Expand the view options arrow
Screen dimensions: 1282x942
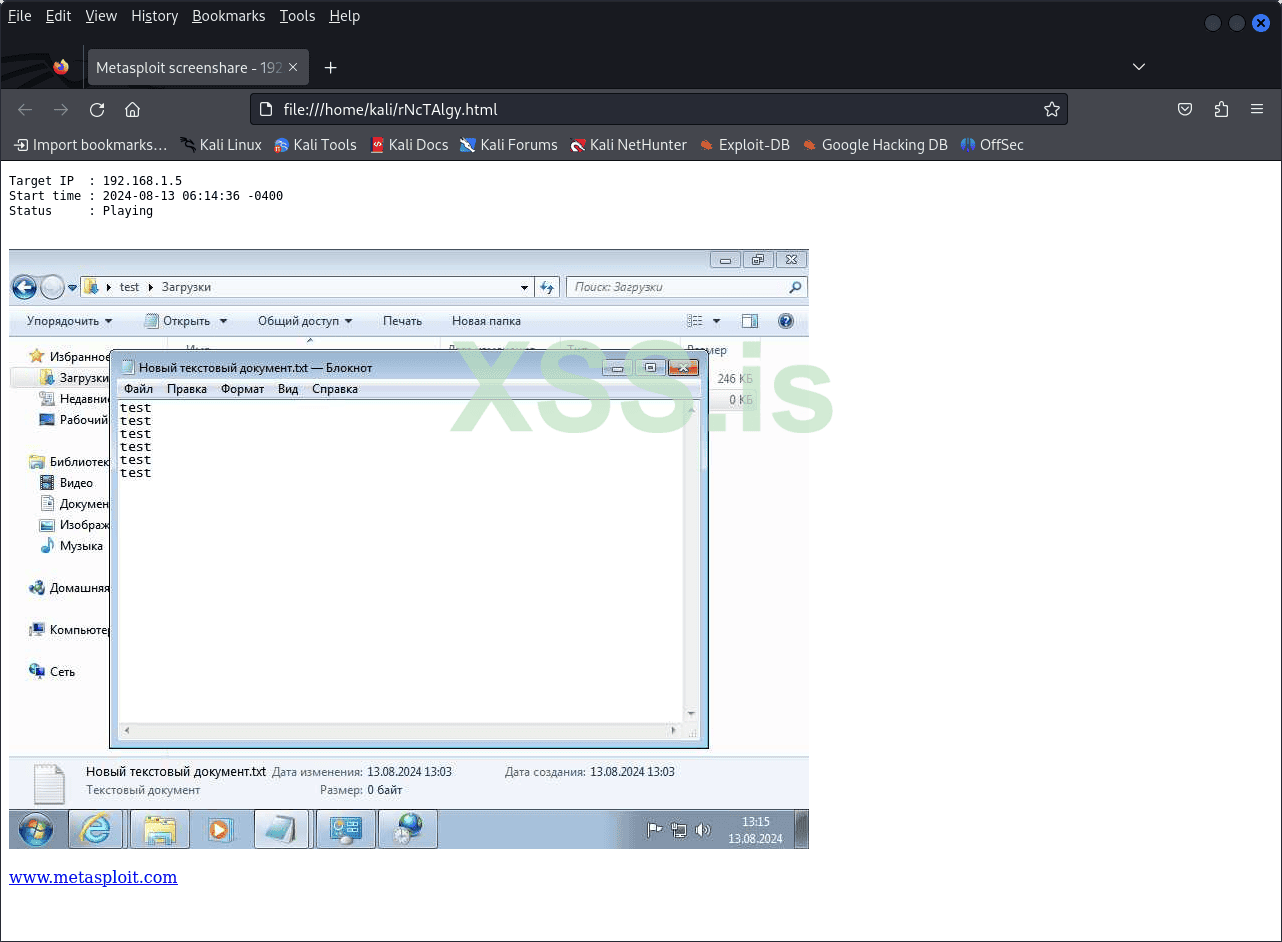tap(716, 321)
